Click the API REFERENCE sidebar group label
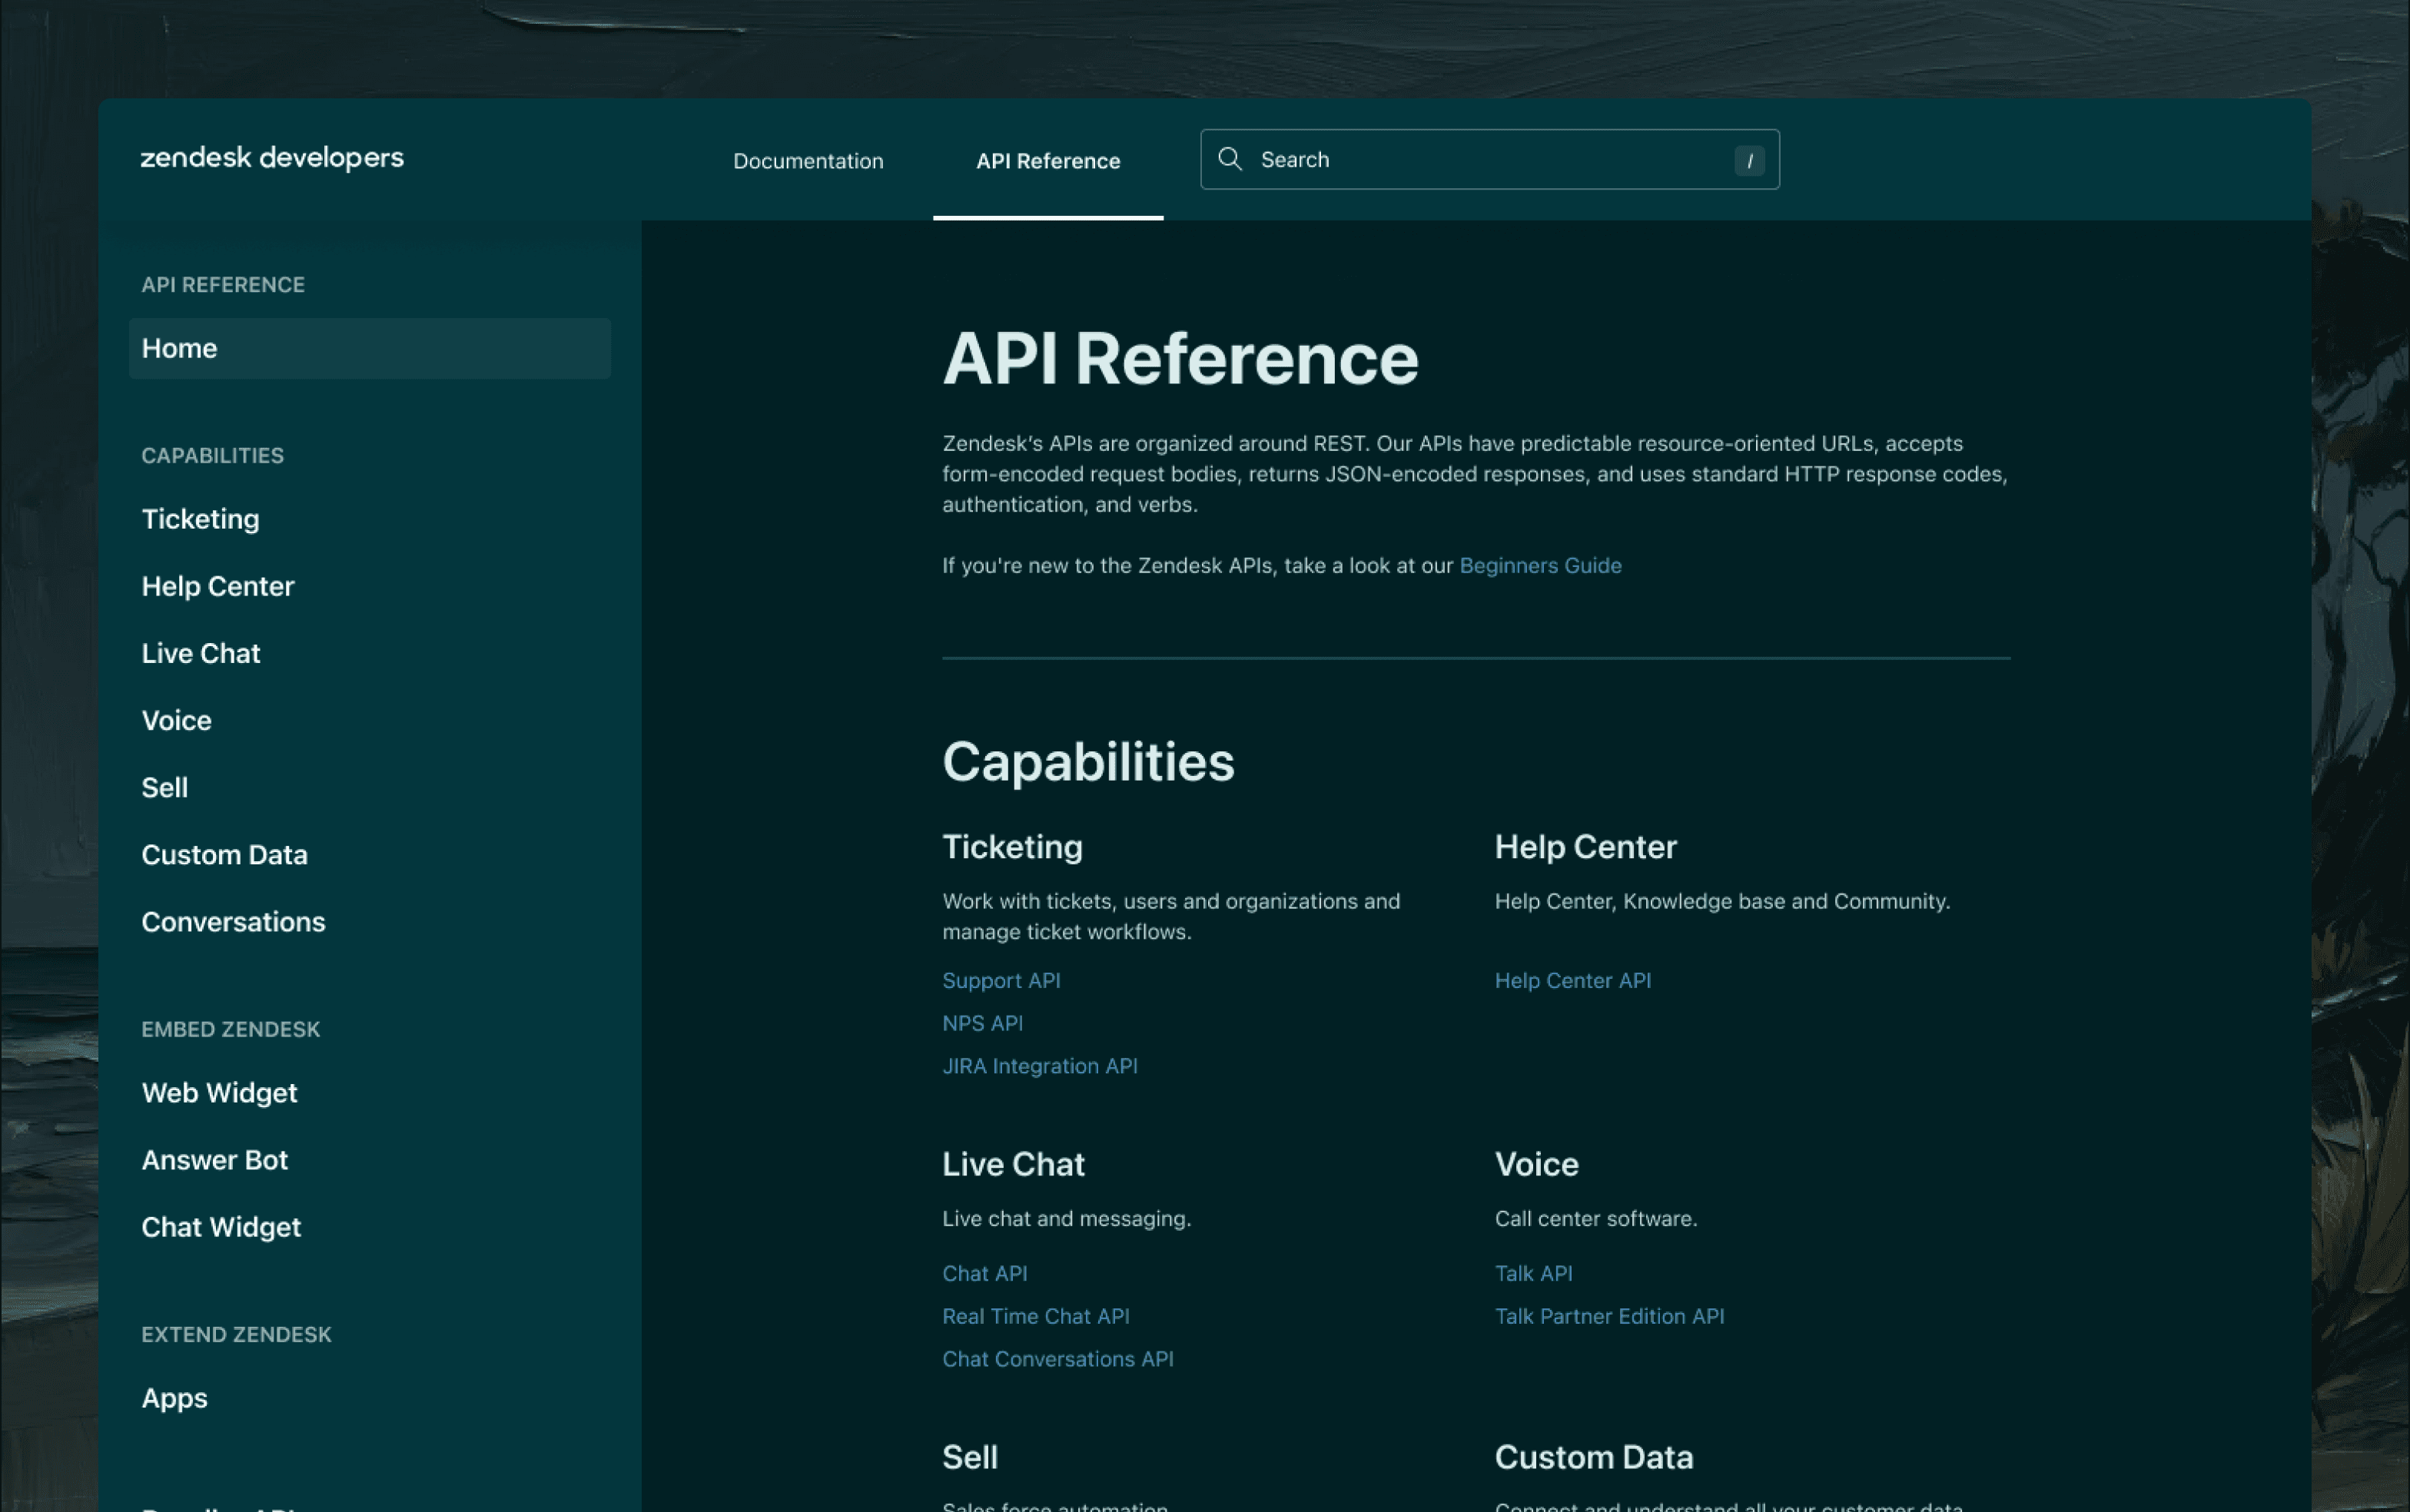 click(223, 284)
